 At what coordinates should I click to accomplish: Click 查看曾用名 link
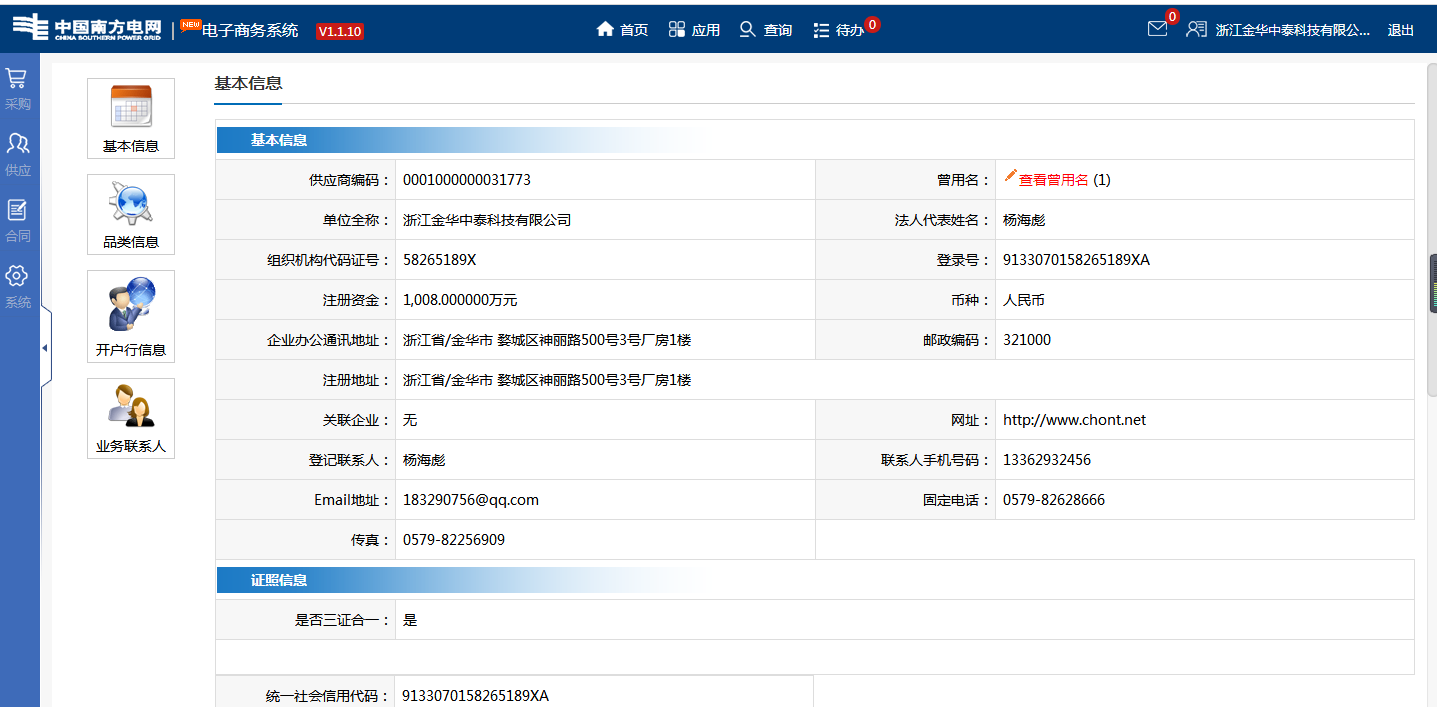tap(1053, 180)
